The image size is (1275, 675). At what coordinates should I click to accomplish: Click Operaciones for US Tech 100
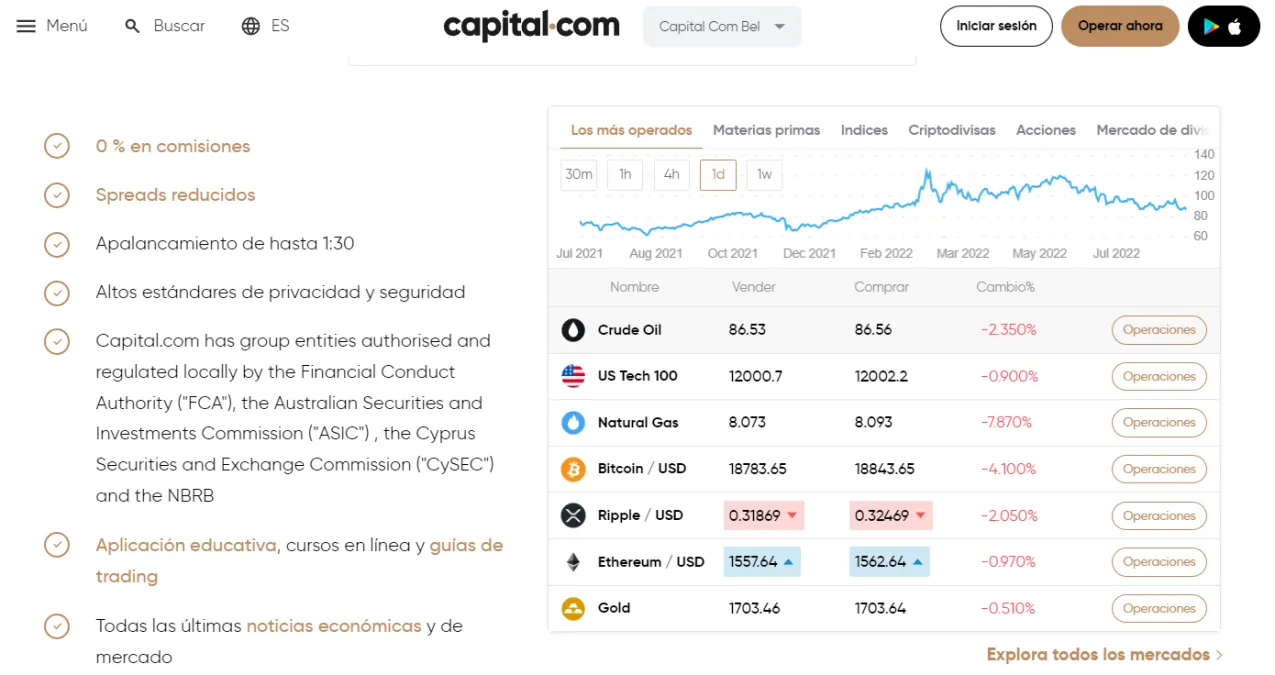[1159, 377]
